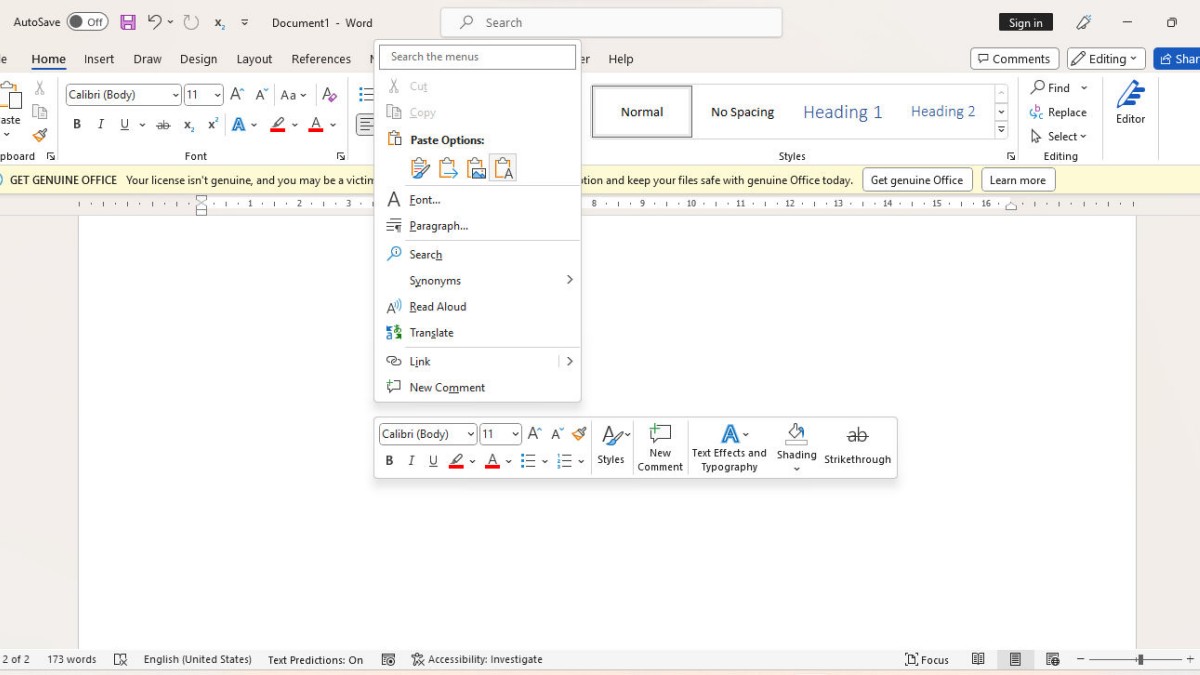Click the Learn more button
This screenshot has height=675, width=1200.
[x=1017, y=180]
